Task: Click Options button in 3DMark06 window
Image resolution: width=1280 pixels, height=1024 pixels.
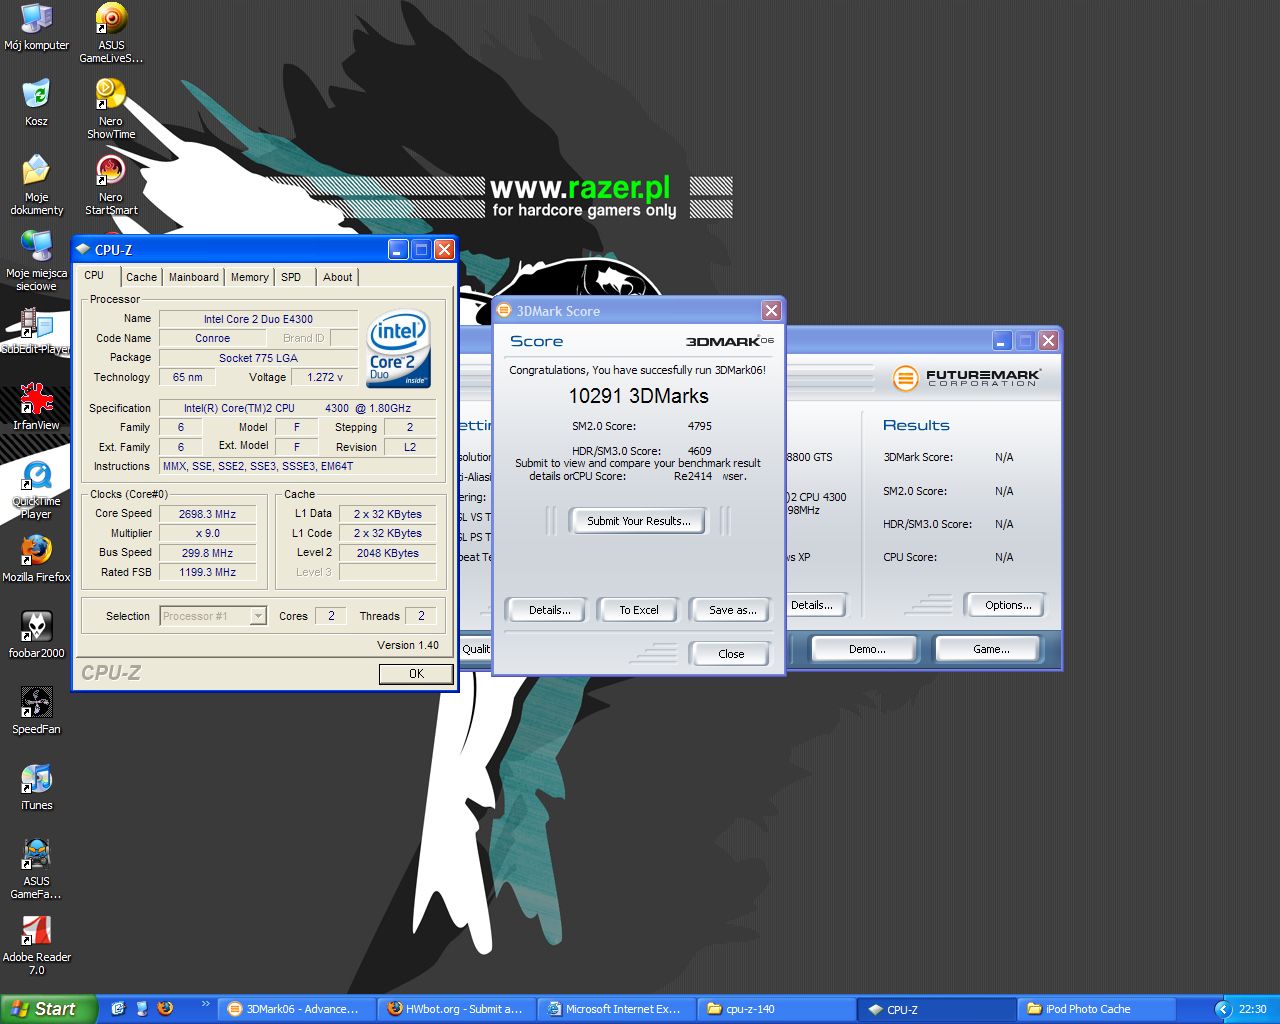Action: pos(1007,605)
